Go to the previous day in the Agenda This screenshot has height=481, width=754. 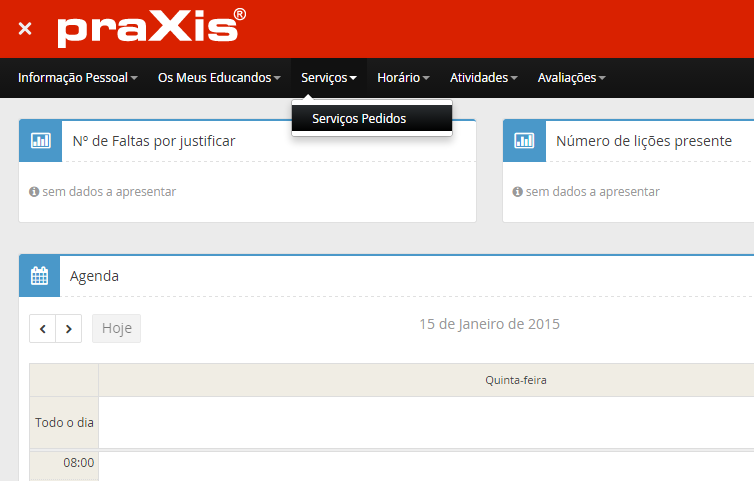click(x=43, y=329)
